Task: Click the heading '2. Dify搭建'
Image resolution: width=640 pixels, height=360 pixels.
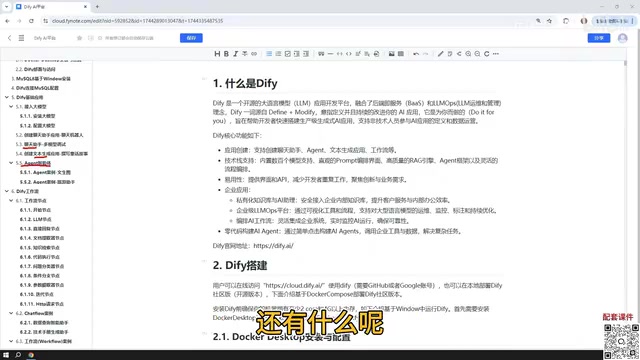Action: tap(240, 265)
